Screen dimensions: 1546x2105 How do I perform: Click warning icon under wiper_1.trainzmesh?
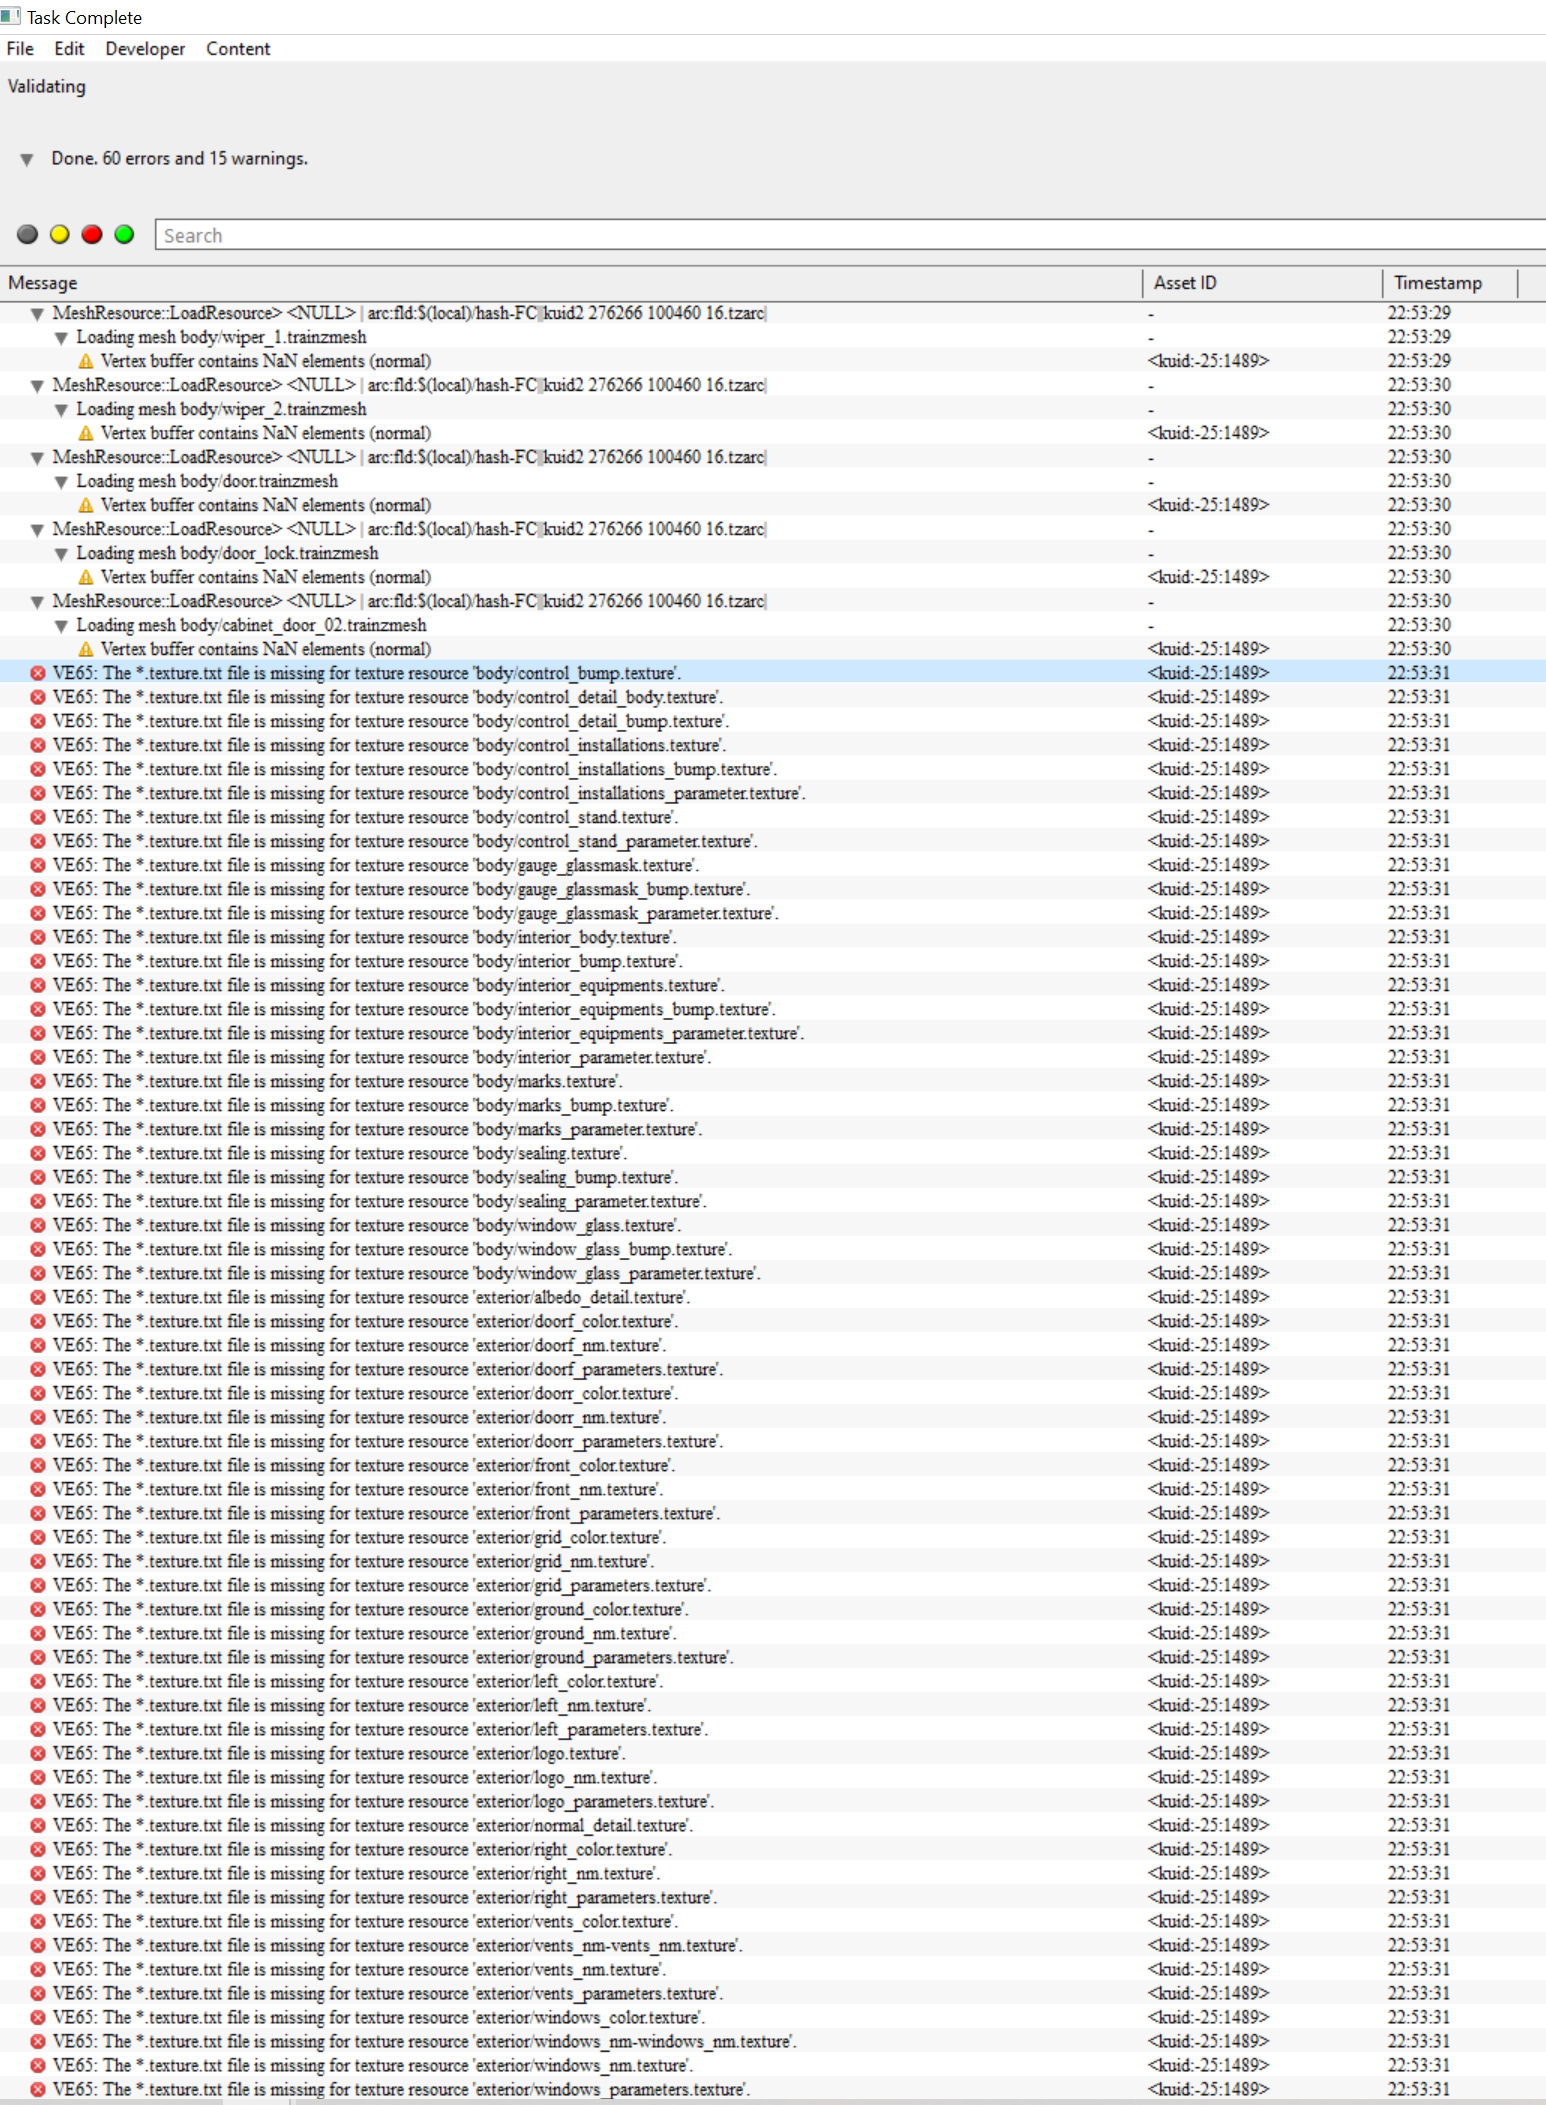point(86,361)
